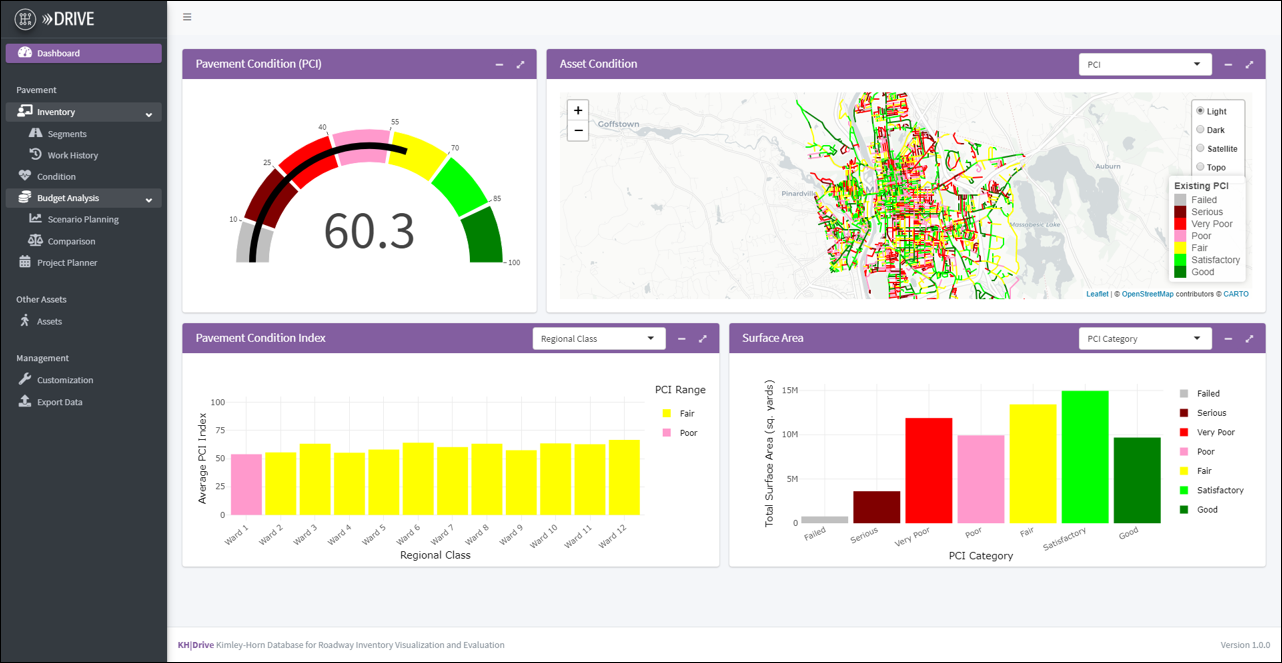Viewport: 1282px width, 663px height.
Task: Click the Segments road icon in sidebar
Action: pos(36,133)
